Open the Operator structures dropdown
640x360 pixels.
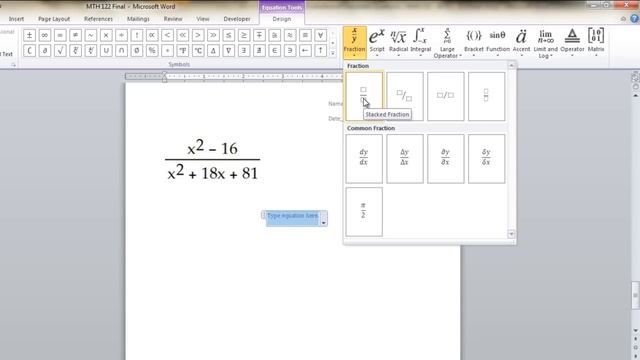point(572,42)
